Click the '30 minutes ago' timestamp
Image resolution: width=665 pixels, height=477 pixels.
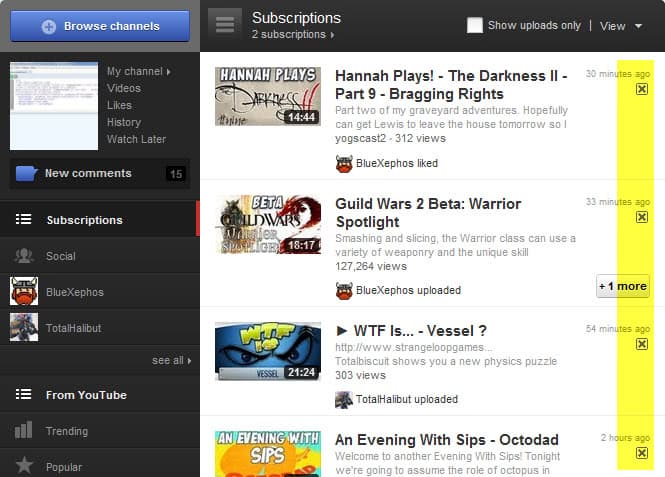coord(618,74)
